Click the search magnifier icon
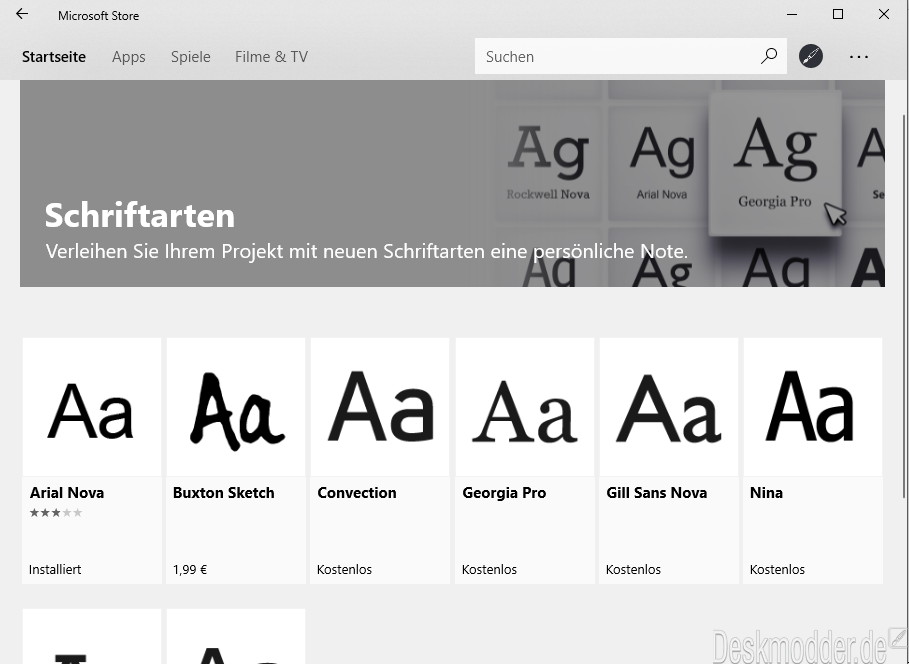The height and width of the screenshot is (664, 909). (769, 56)
